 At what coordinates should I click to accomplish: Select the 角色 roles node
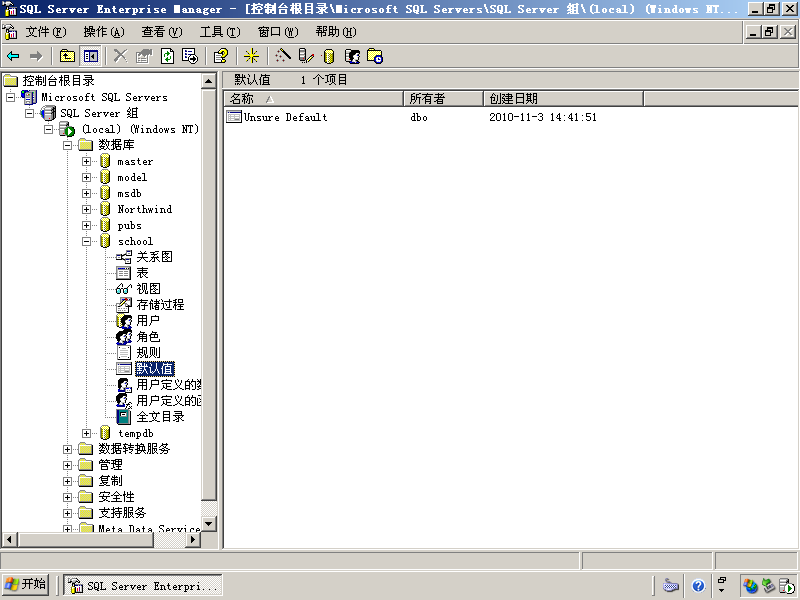point(148,337)
